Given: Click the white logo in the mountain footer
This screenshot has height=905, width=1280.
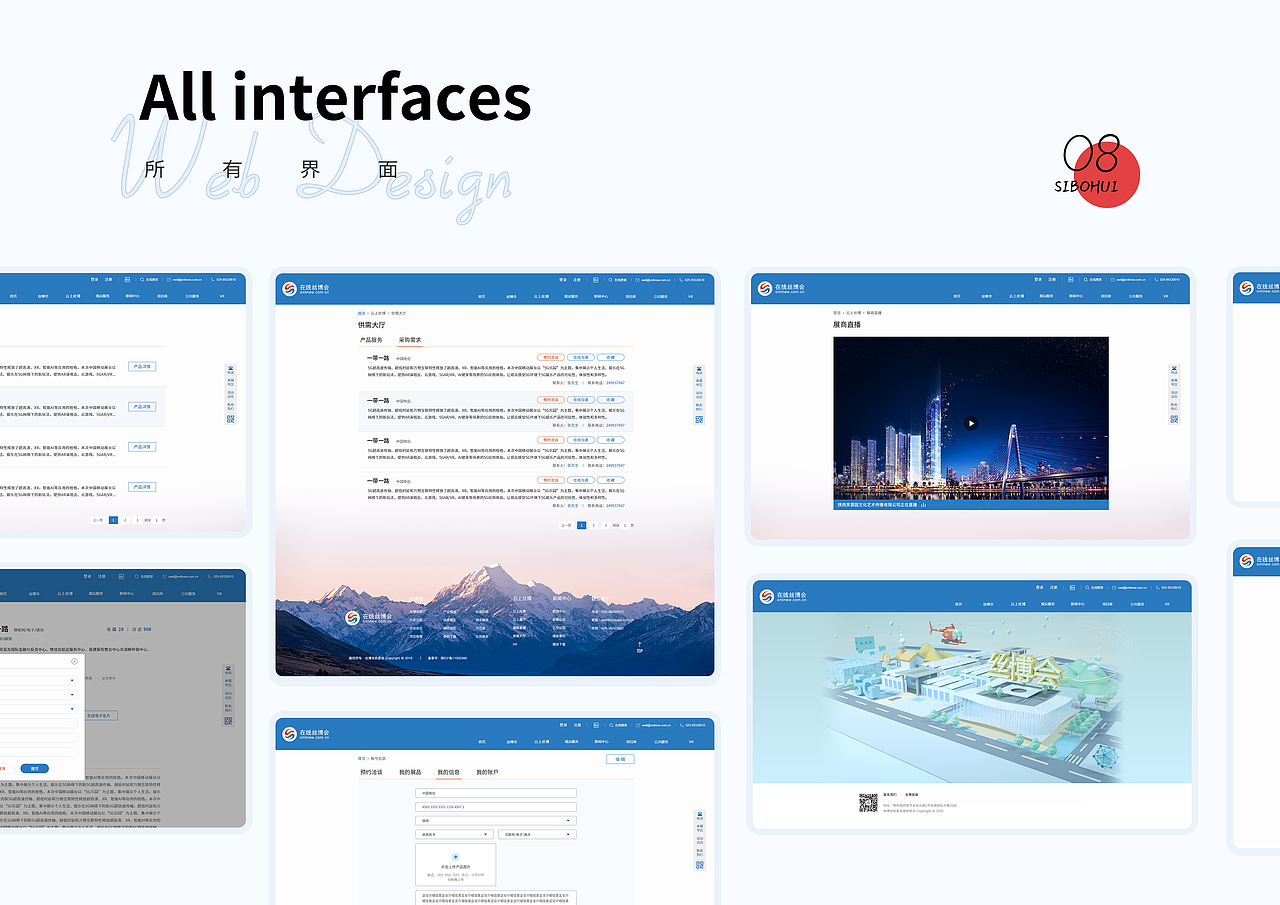Looking at the screenshot, I should (369, 618).
